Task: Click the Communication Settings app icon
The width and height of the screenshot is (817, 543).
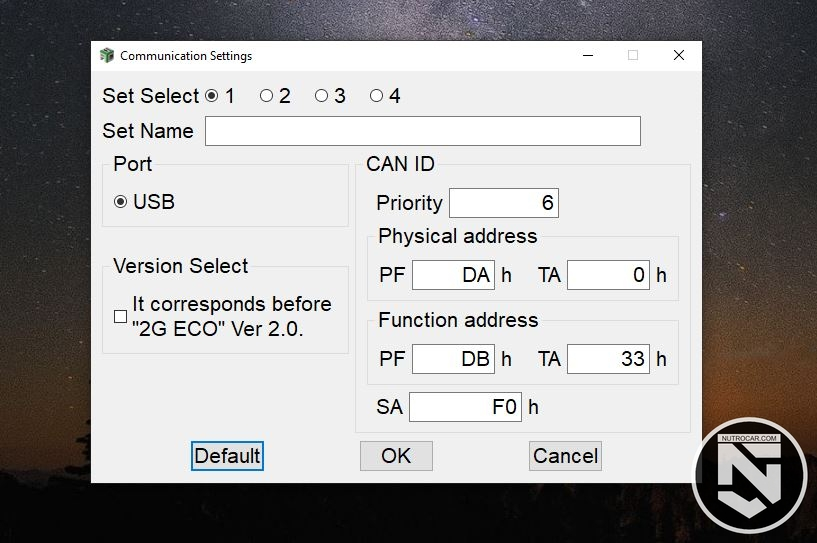Action: [x=107, y=56]
